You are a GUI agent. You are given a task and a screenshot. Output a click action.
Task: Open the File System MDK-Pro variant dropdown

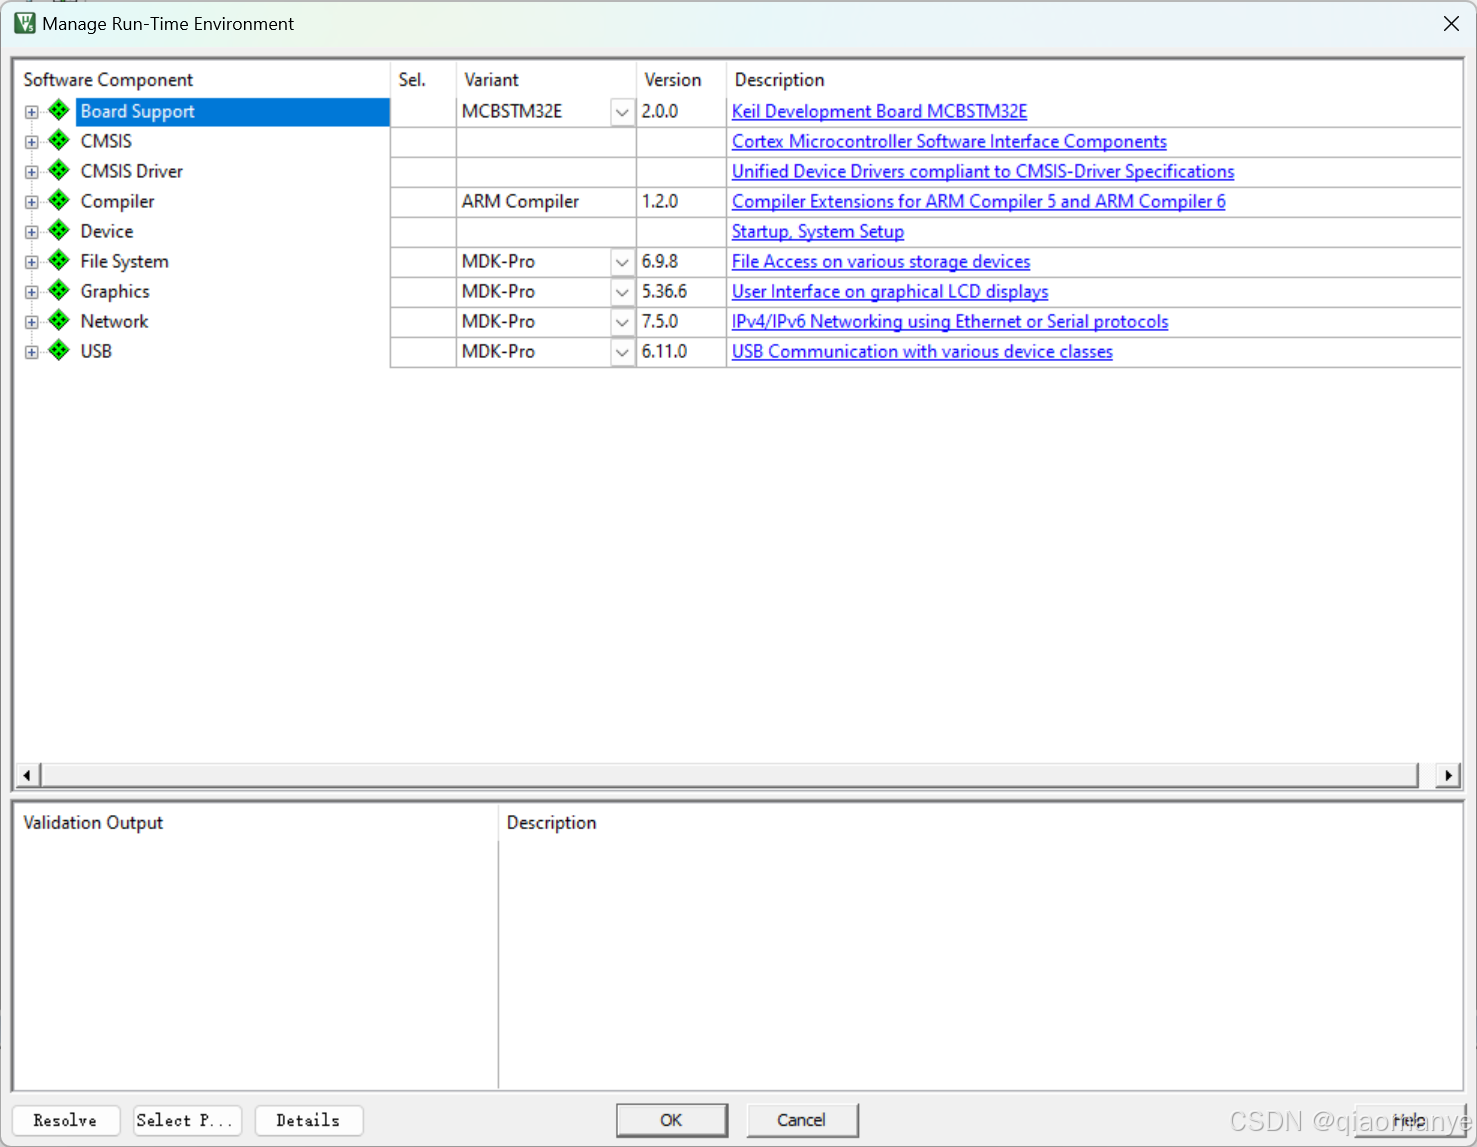tap(622, 262)
